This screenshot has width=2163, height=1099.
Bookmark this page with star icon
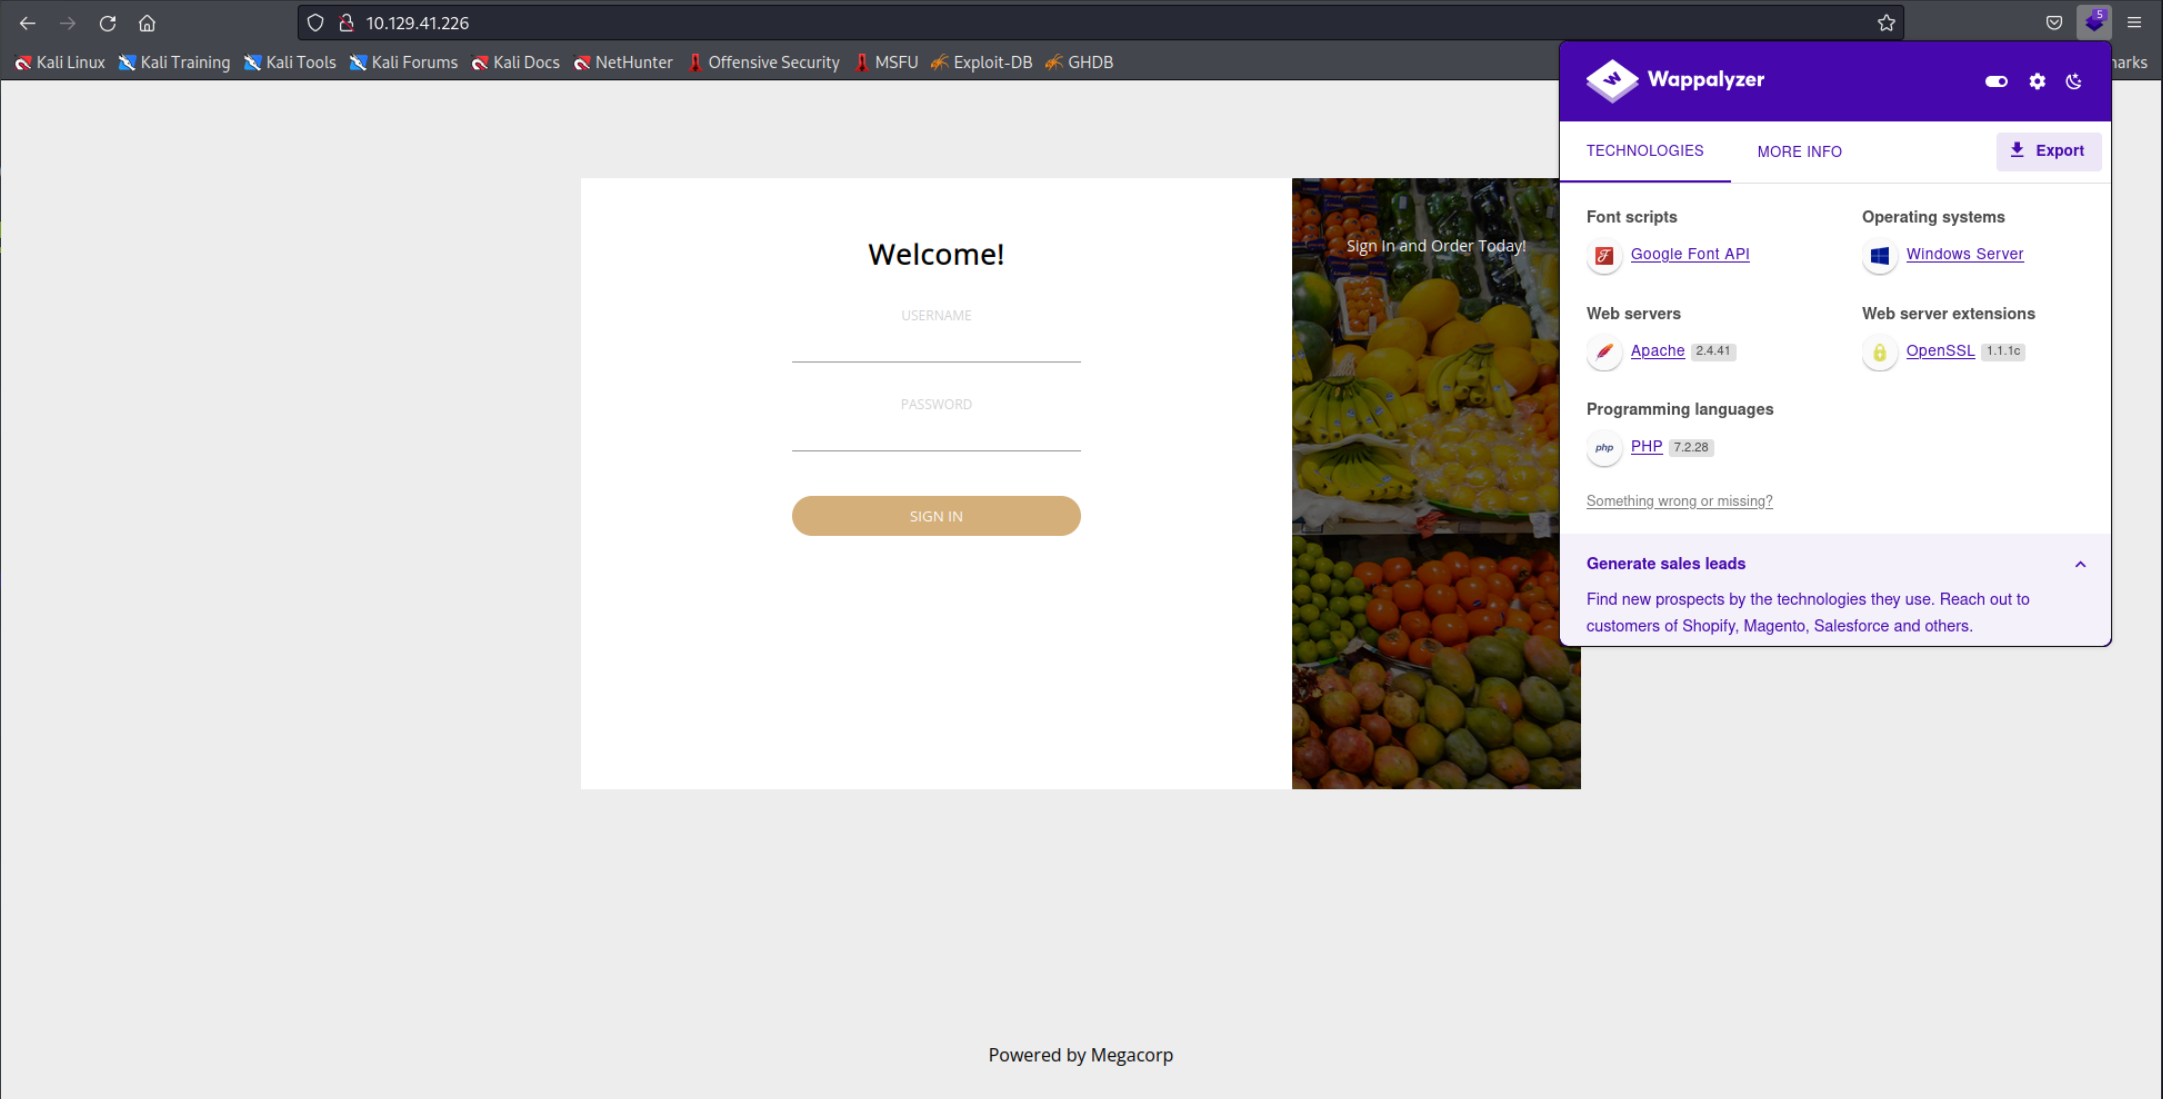coord(1886,22)
